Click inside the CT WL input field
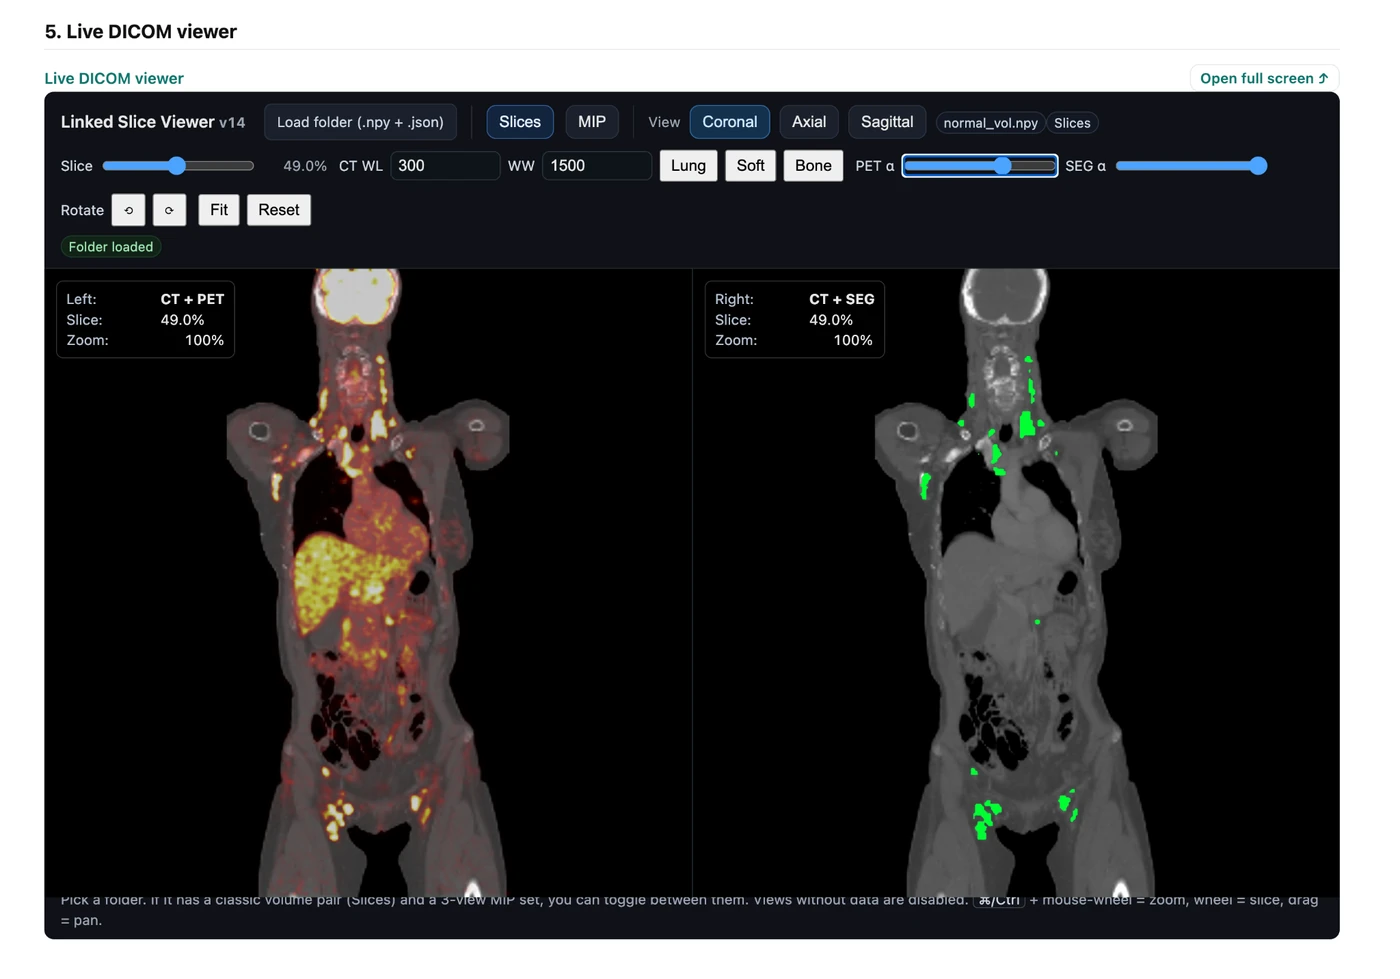This screenshot has width=1400, height=979. pyautogui.click(x=445, y=165)
